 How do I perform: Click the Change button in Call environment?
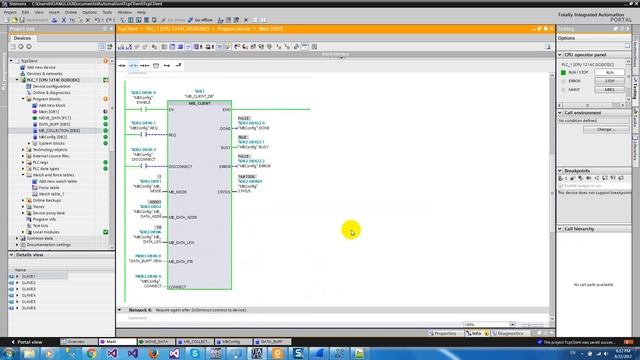point(606,129)
